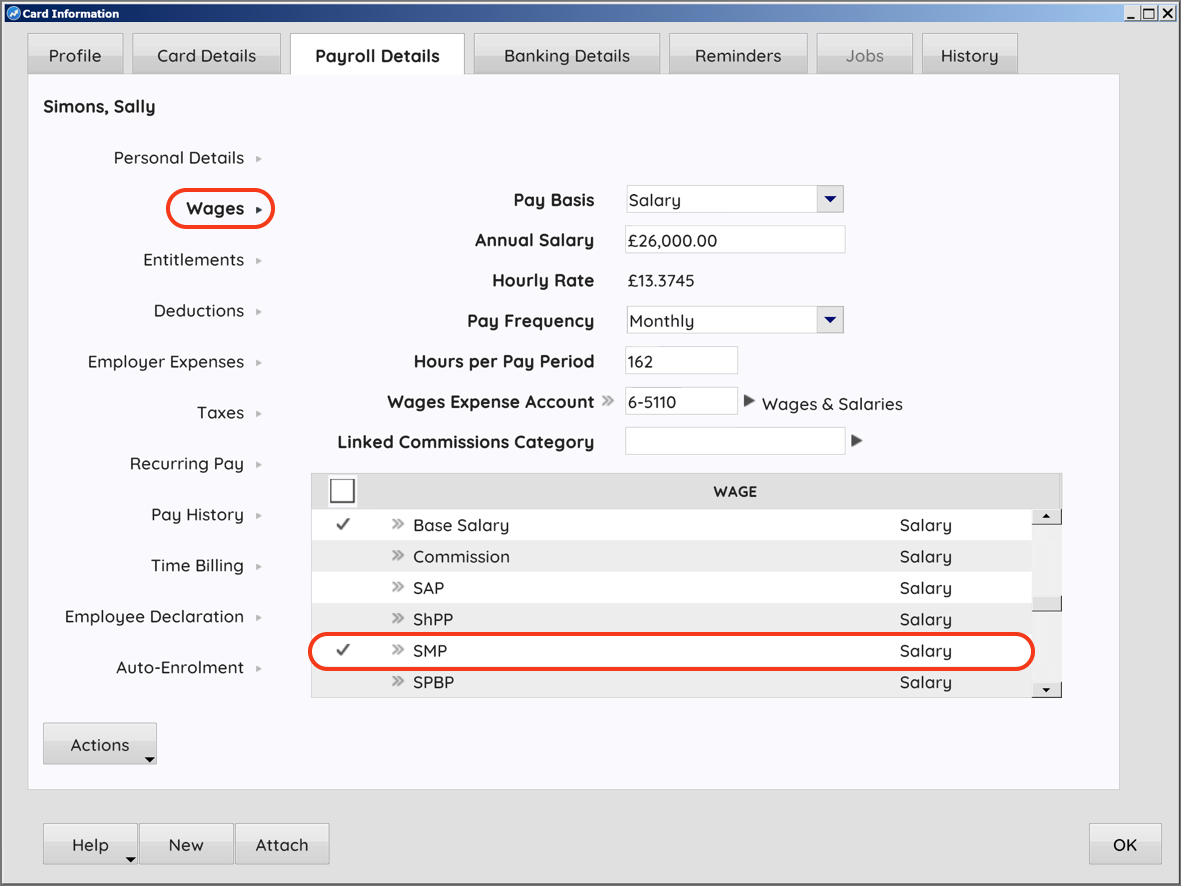Click the zoom arrow beside SMP wage
The height and width of the screenshot is (886, 1181).
(x=397, y=651)
